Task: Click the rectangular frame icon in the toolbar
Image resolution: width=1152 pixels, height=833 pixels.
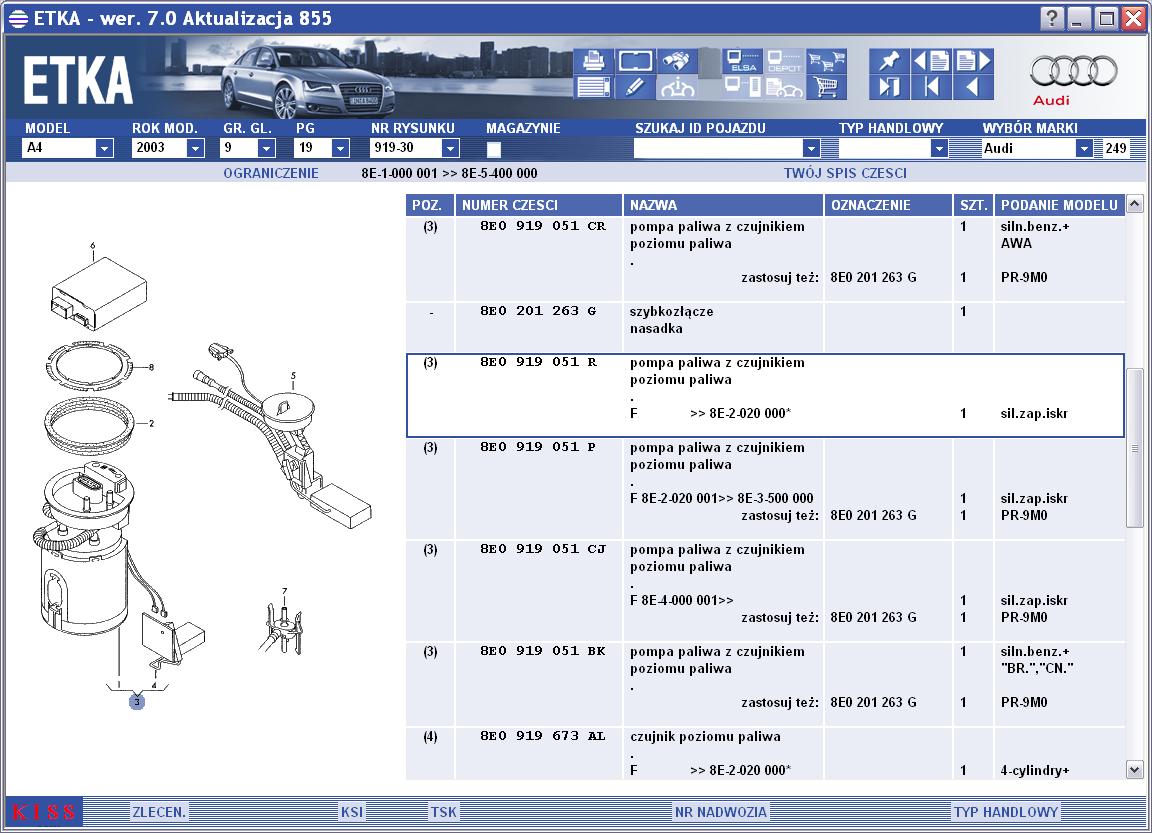Action: point(636,61)
